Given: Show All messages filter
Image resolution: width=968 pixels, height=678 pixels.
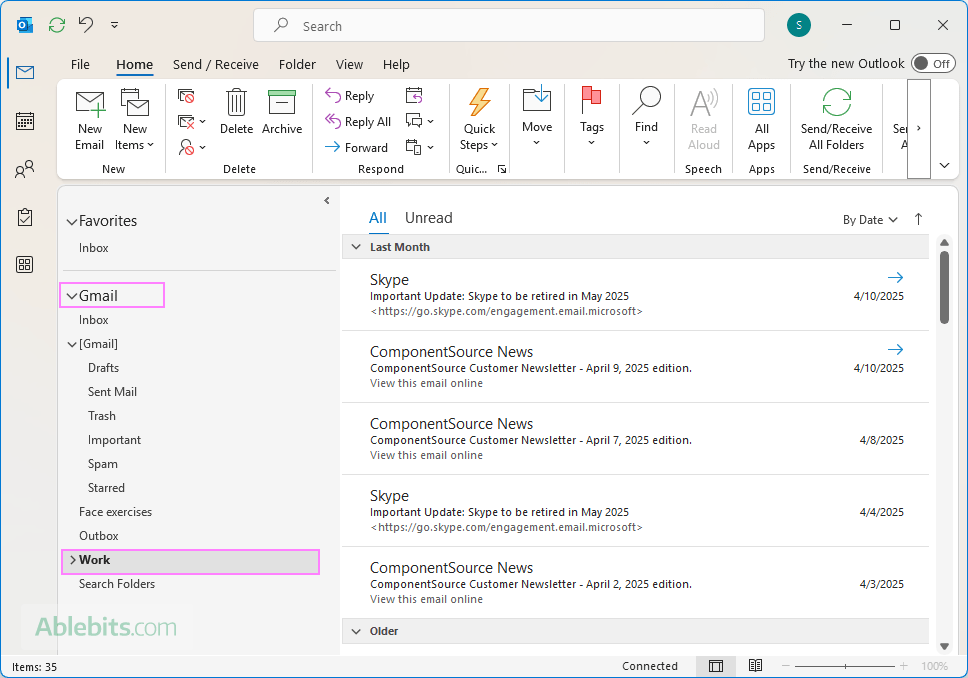Looking at the screenshot, I should pyautogui.click(x=378, y=218).
